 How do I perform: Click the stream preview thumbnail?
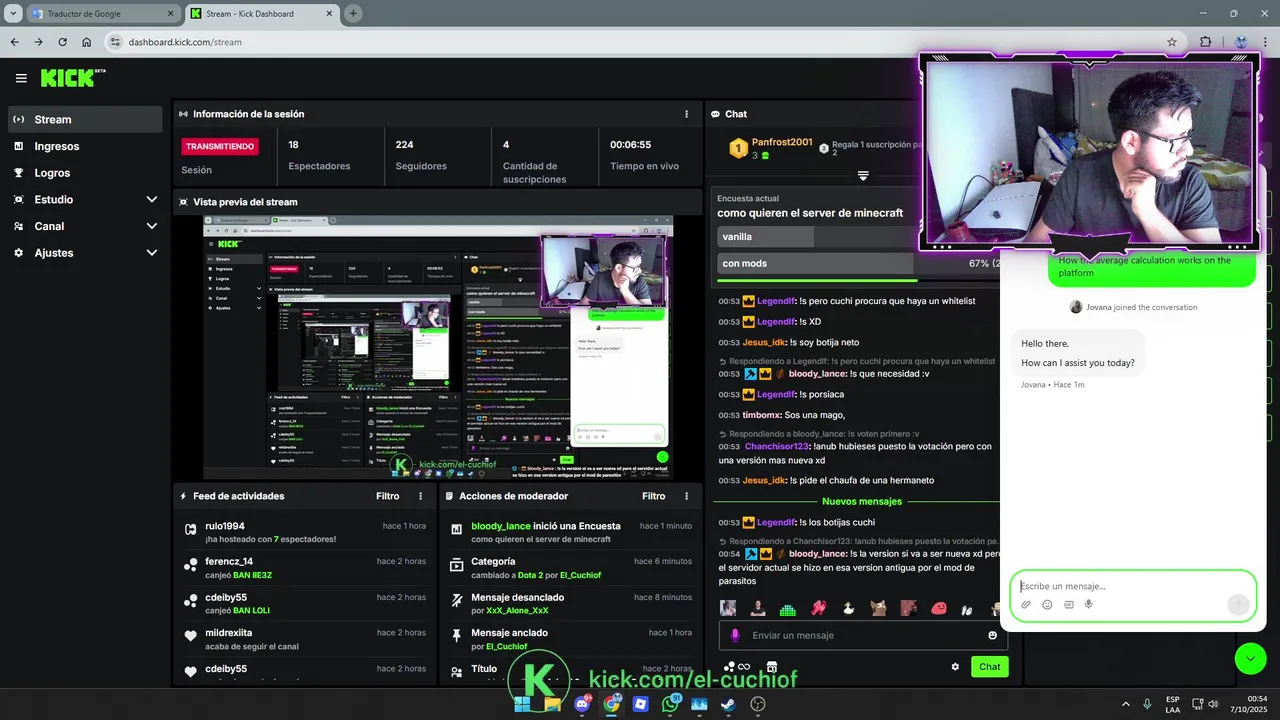(438, 346)
